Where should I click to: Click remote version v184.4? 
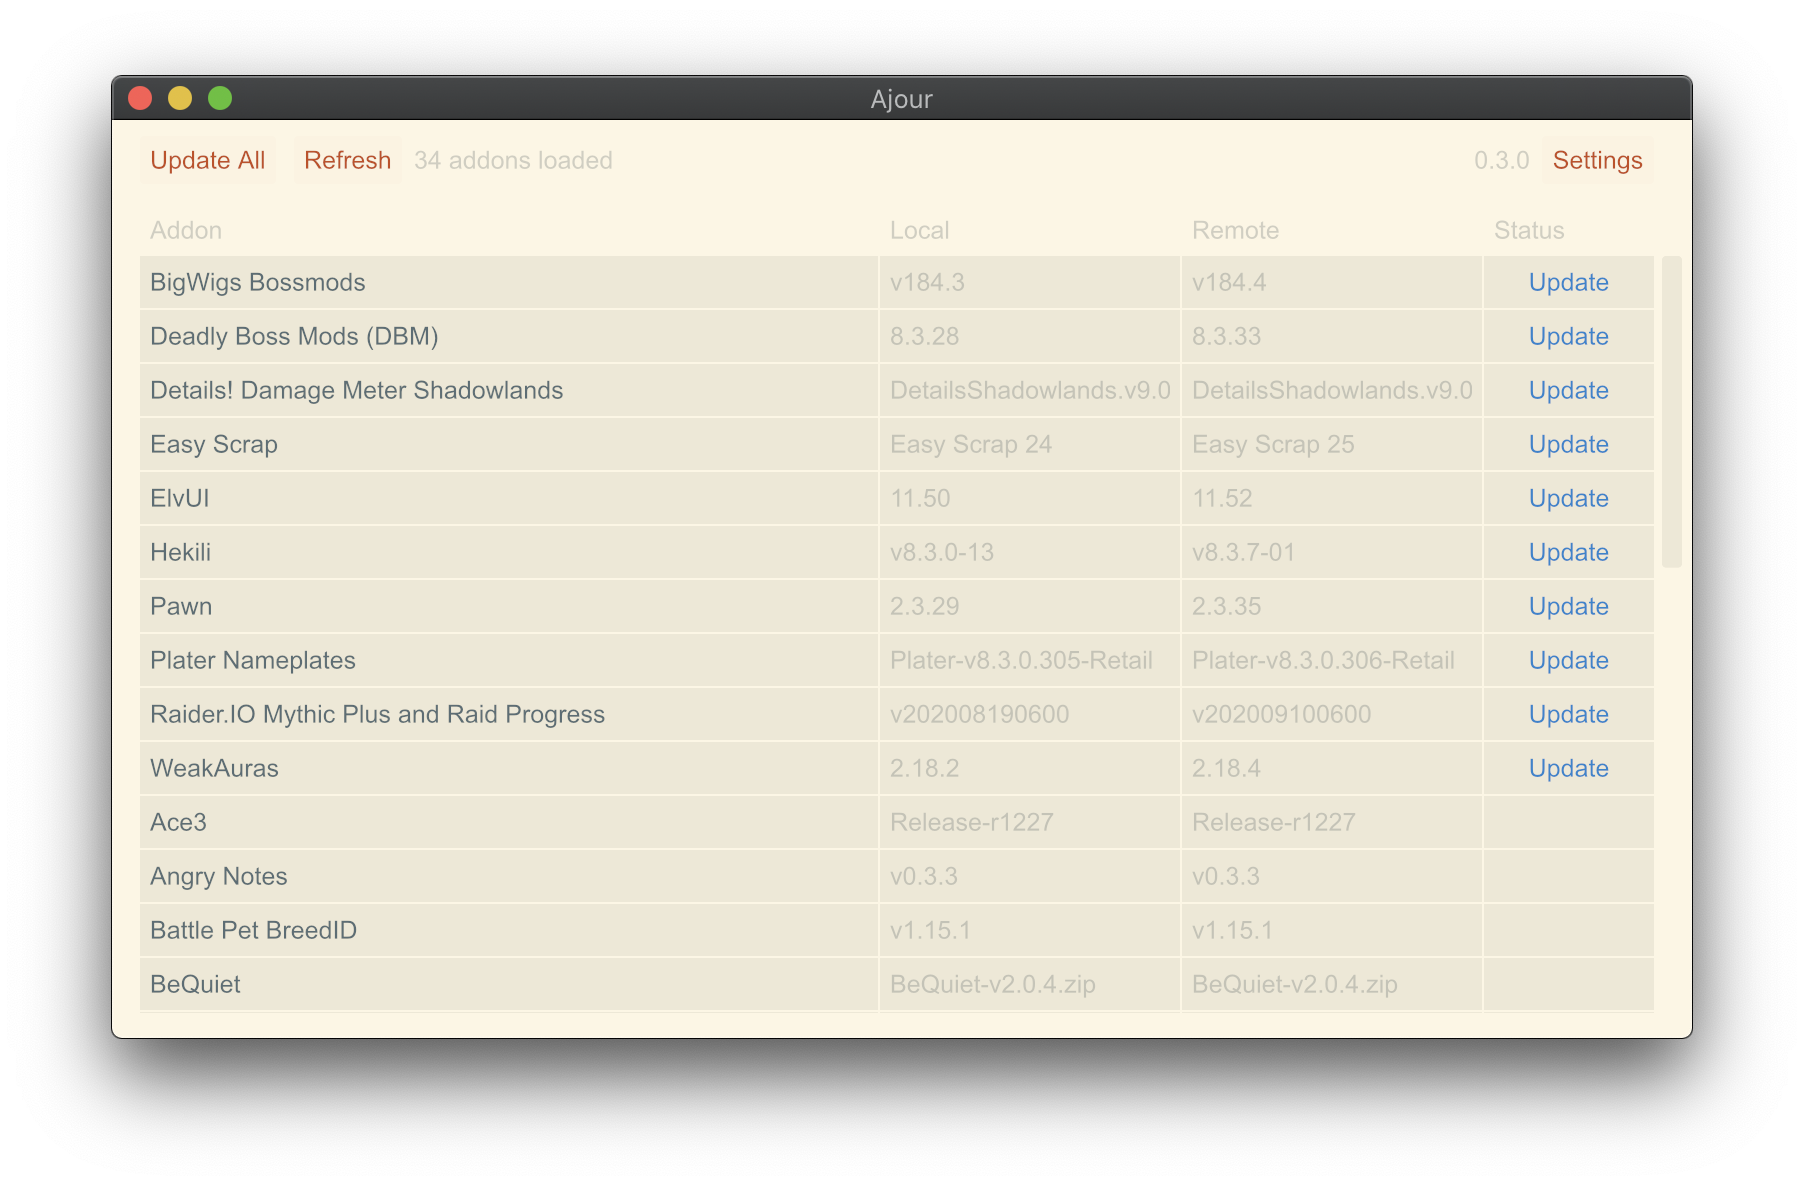point(1229,282)
